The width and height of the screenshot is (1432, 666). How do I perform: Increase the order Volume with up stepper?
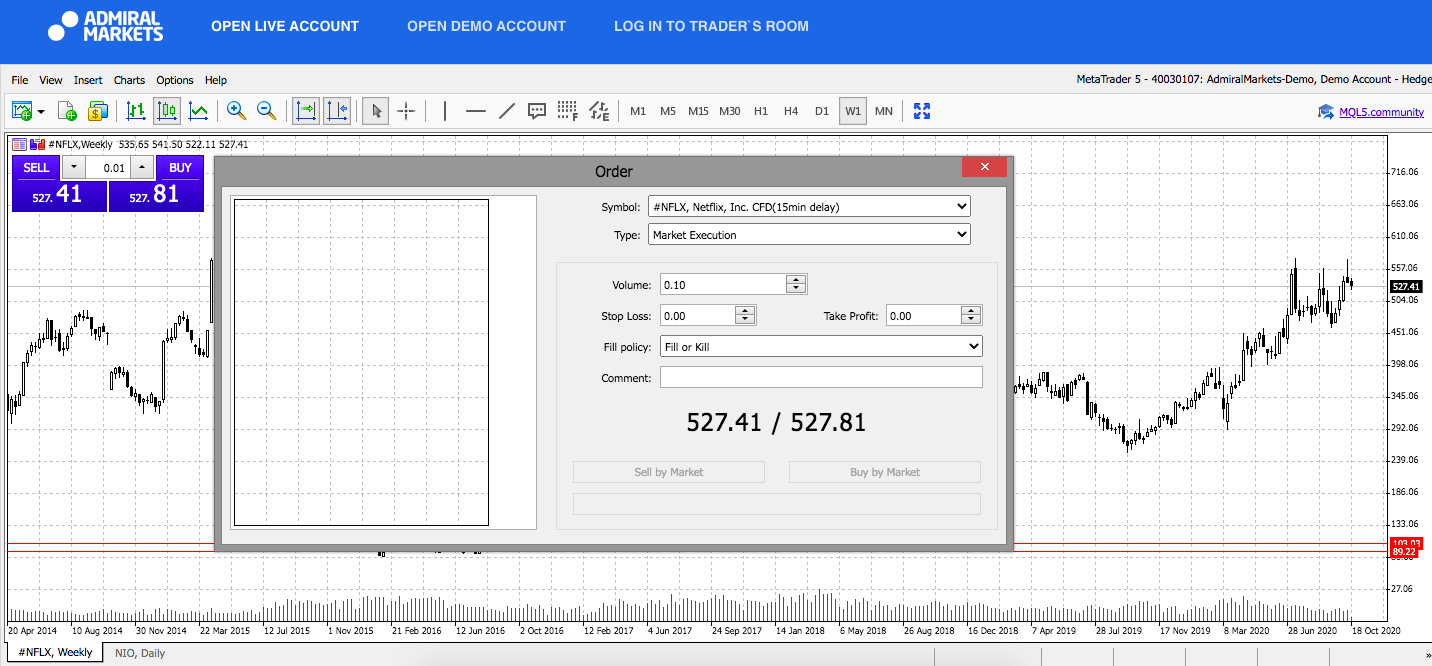tap(796, 280)
